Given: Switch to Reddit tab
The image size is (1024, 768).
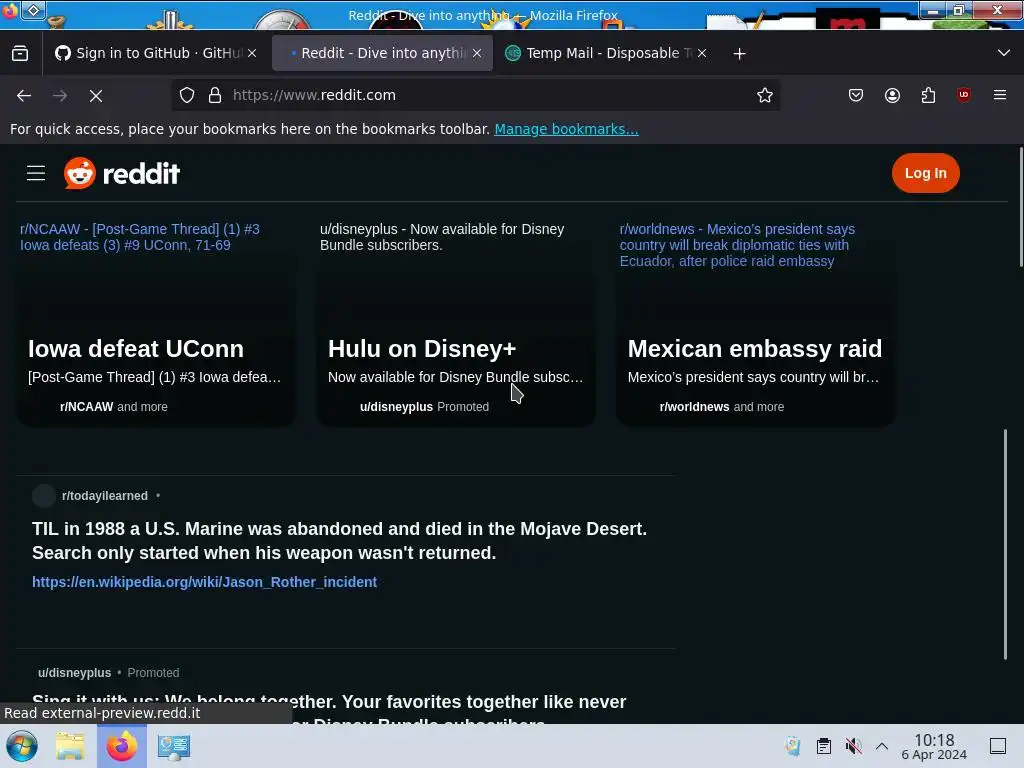Looking at the screenshot, I should click(381, 54).
